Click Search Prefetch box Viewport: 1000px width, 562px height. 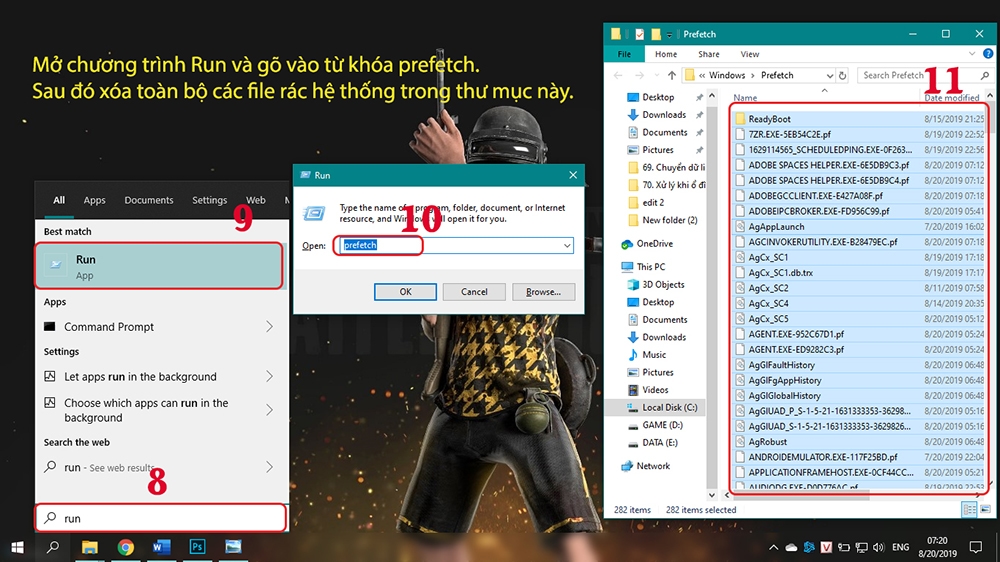point(924,75)
